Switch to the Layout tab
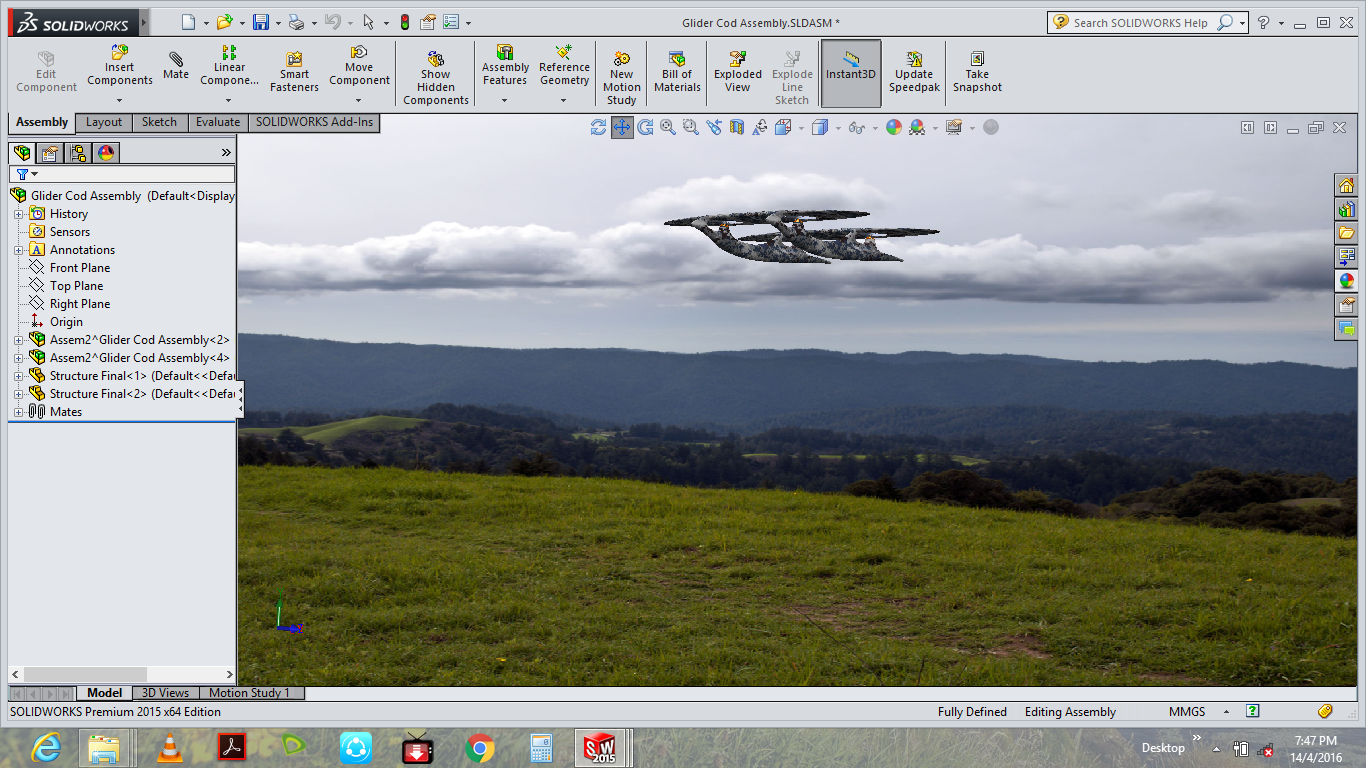Image resolution: width=1366 pixels, height=768 pixels. click(104, 122)
